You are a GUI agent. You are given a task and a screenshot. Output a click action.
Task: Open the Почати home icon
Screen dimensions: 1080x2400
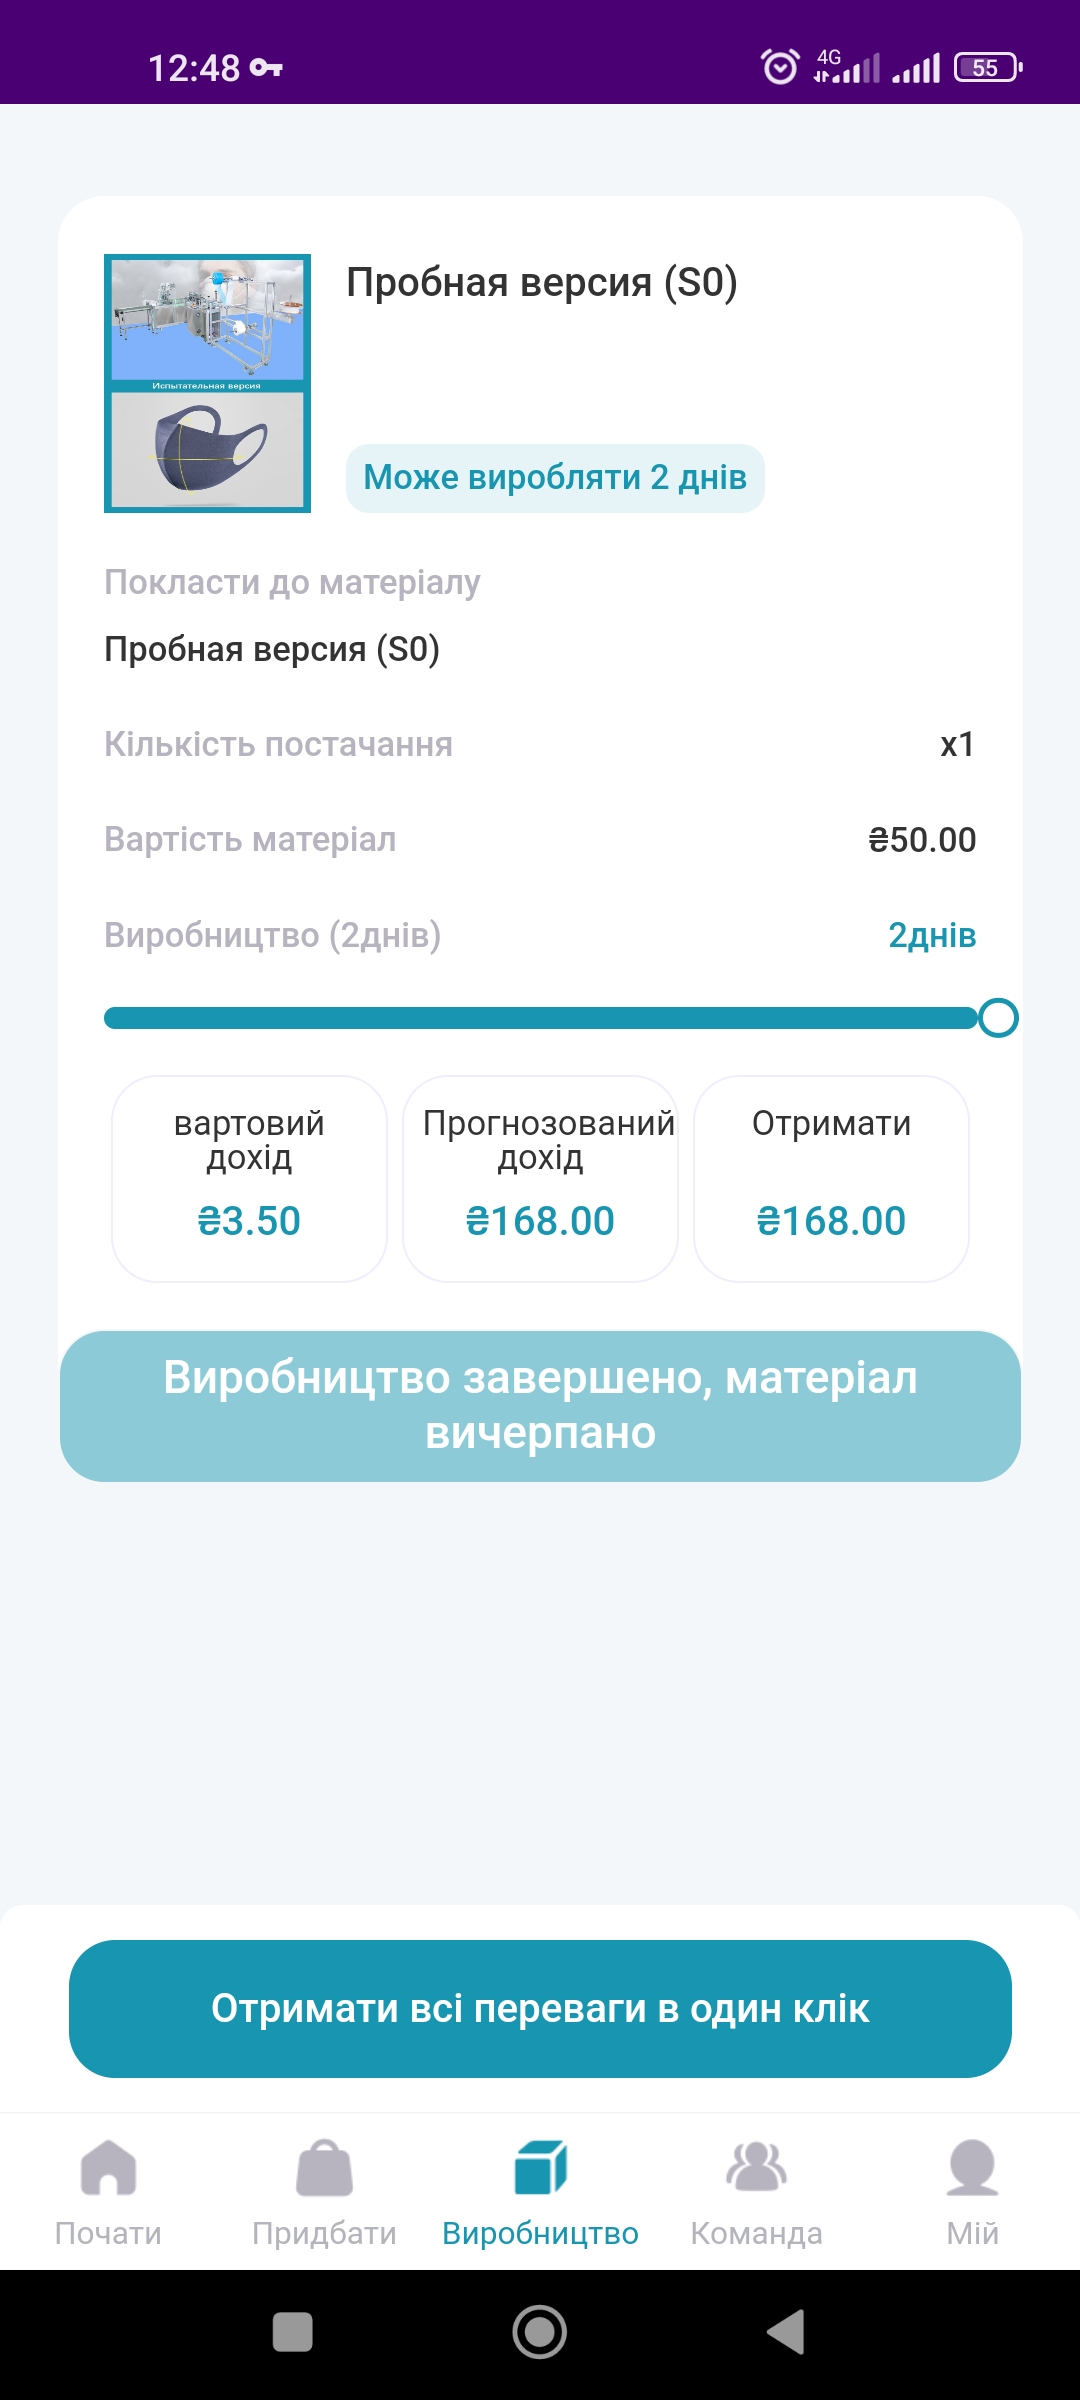point(108,2167)
